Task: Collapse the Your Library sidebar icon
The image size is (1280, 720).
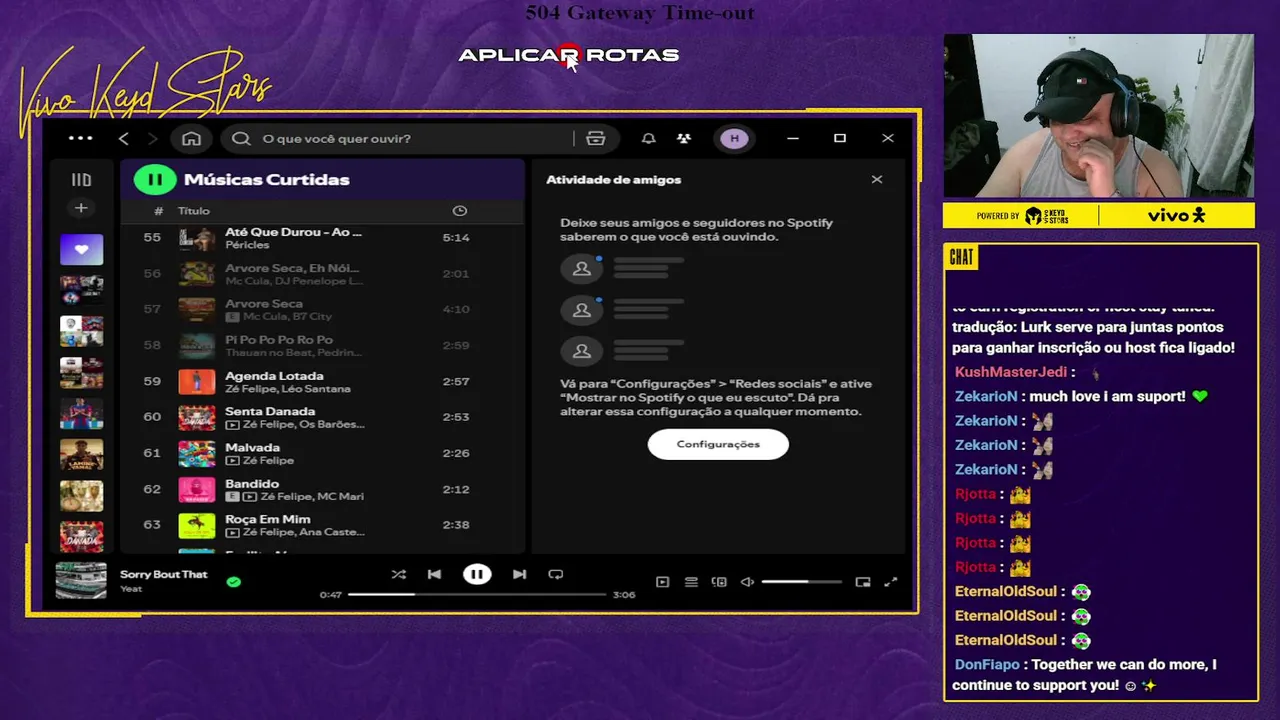Action: click(x=81, y=180)
